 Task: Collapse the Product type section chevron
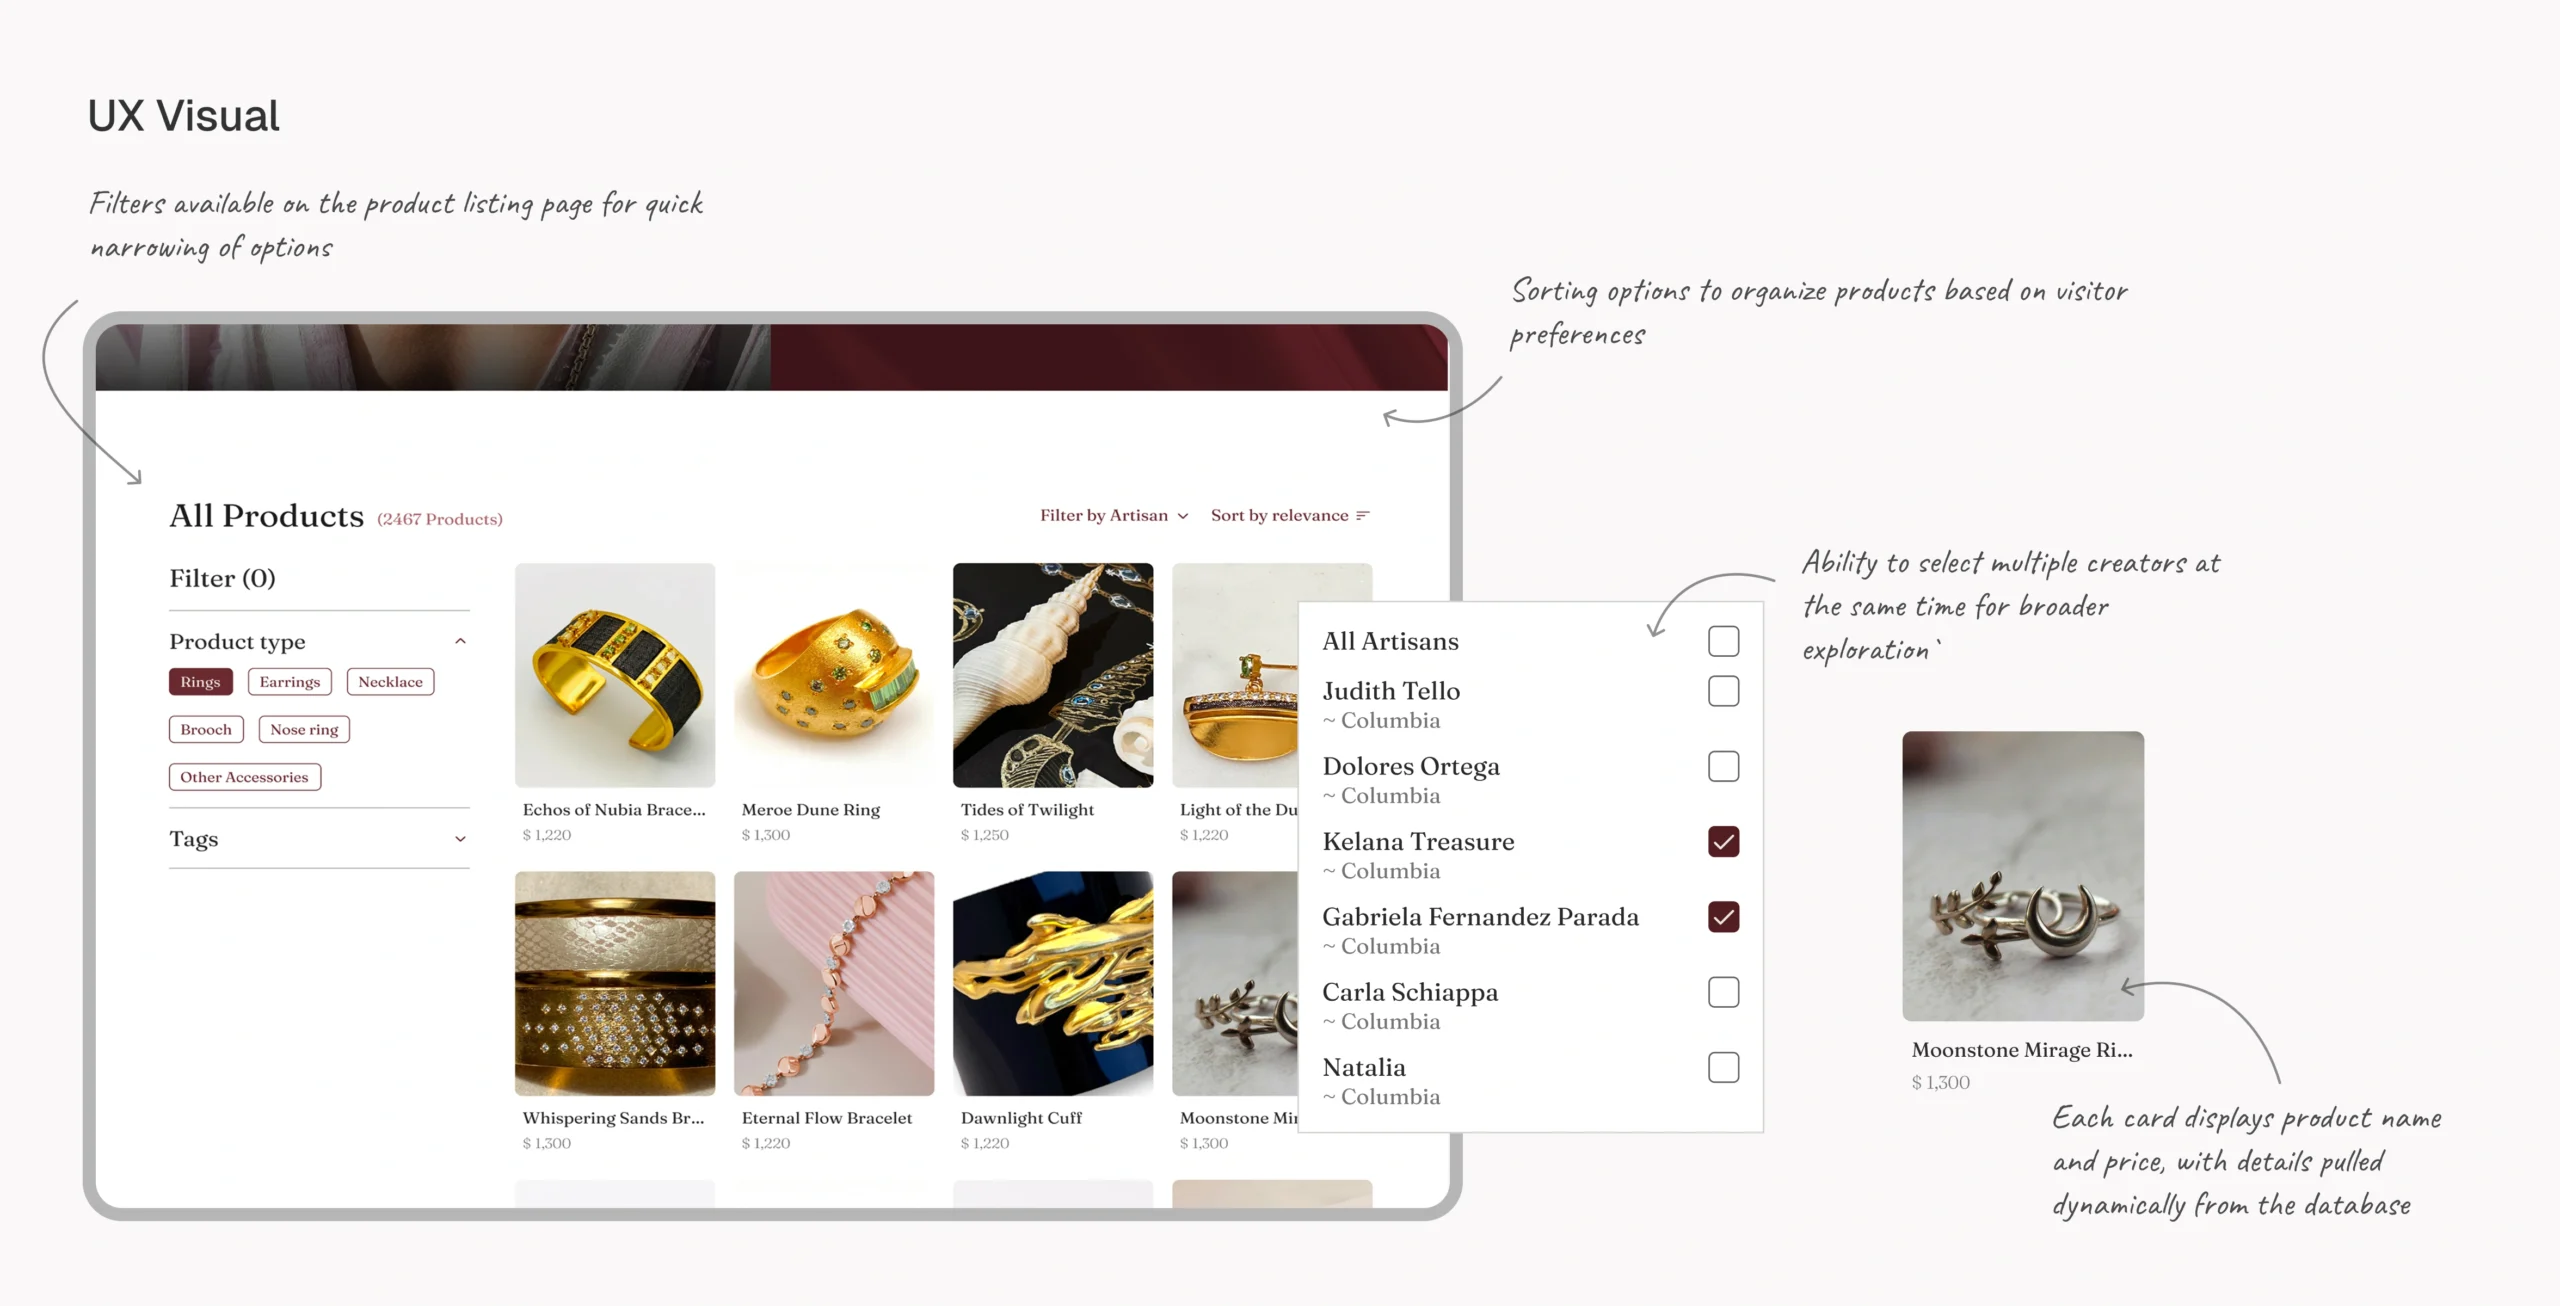[x=460, y=641]
